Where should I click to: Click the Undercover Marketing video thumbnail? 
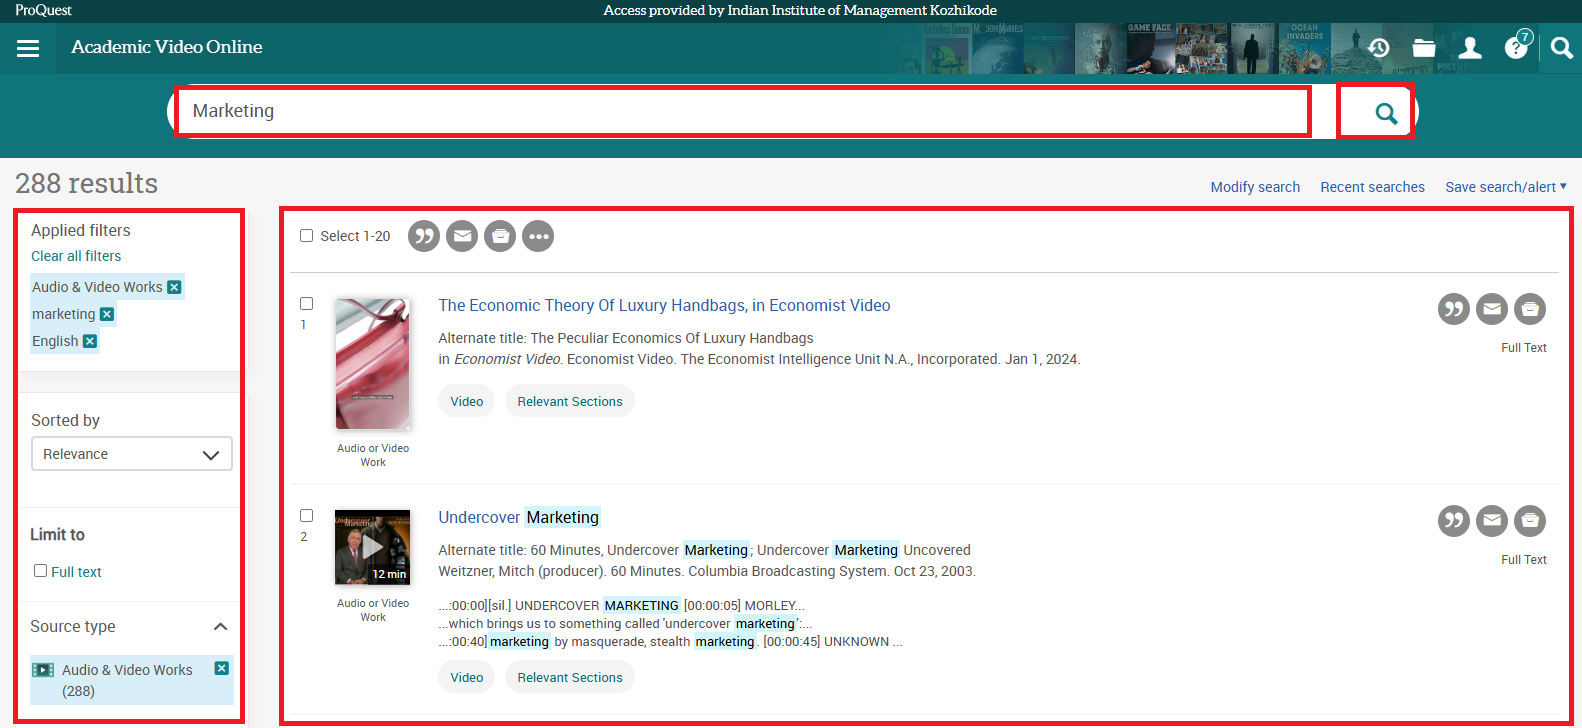pos(372,547)
